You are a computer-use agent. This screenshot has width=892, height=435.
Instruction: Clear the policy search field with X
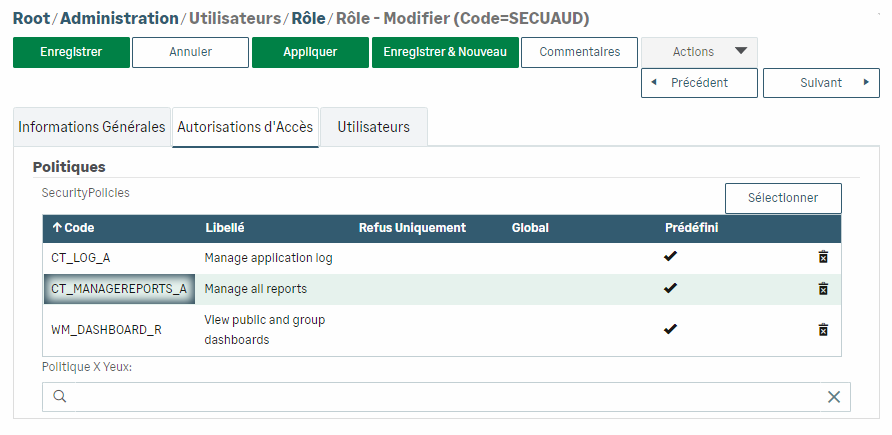[834, 397]
